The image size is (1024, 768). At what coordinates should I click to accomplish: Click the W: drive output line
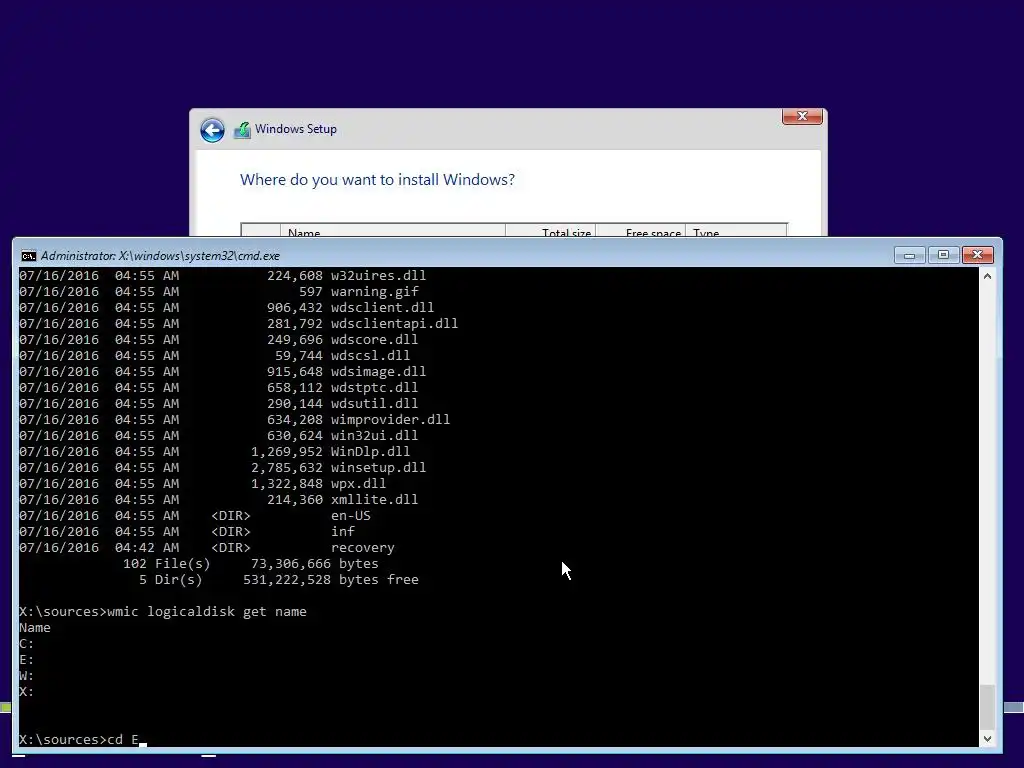coord(26,676)
